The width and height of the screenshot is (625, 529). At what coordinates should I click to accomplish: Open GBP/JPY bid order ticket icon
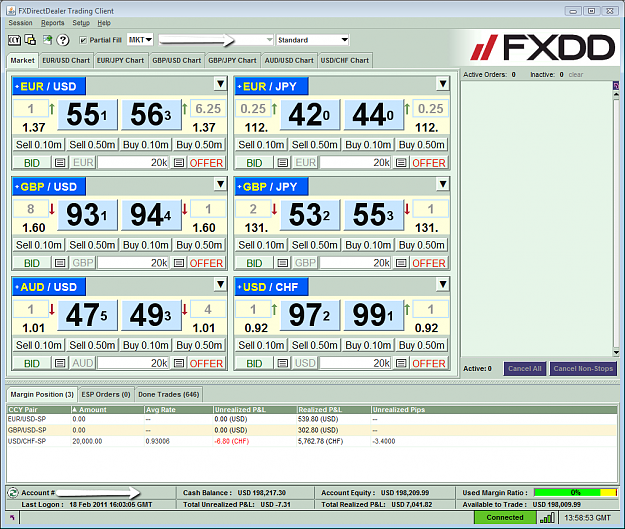283,263
